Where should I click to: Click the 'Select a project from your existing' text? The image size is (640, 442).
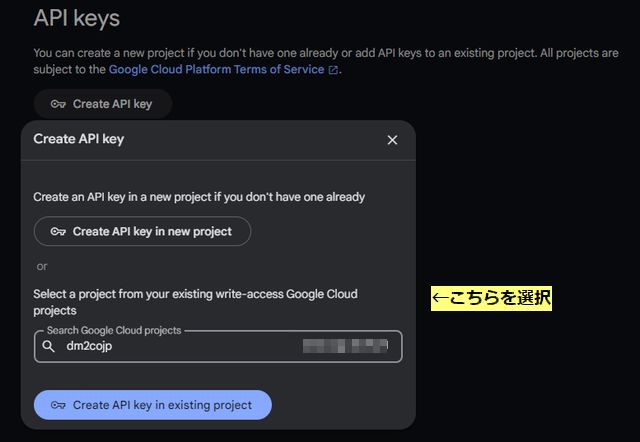pos(123,294)
